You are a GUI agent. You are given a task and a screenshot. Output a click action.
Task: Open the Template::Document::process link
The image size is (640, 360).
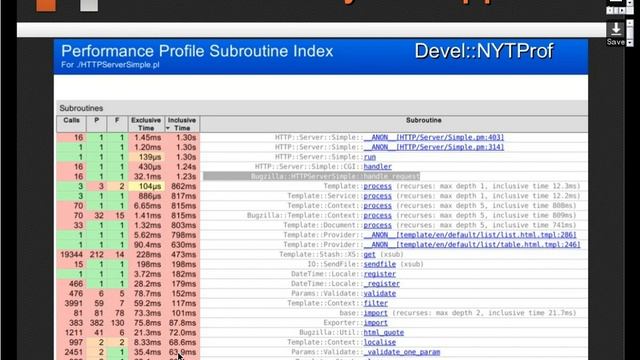pos(378,225)
